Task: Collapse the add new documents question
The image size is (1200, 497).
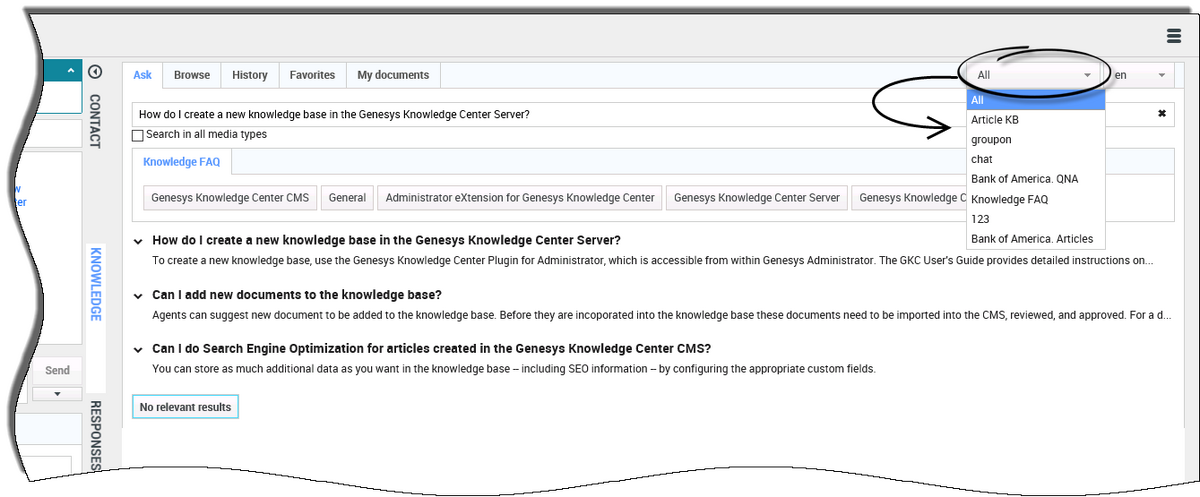Action: coord(138,295)
